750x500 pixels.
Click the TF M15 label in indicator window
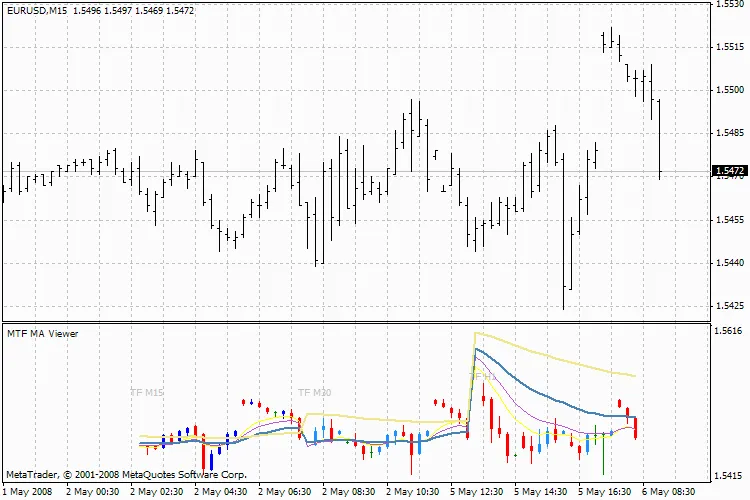pyautogui.click(x=148, y=393)
